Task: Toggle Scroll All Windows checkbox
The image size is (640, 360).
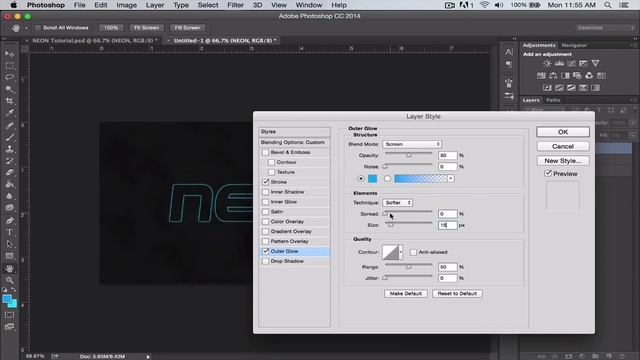Action: (38, 28)
